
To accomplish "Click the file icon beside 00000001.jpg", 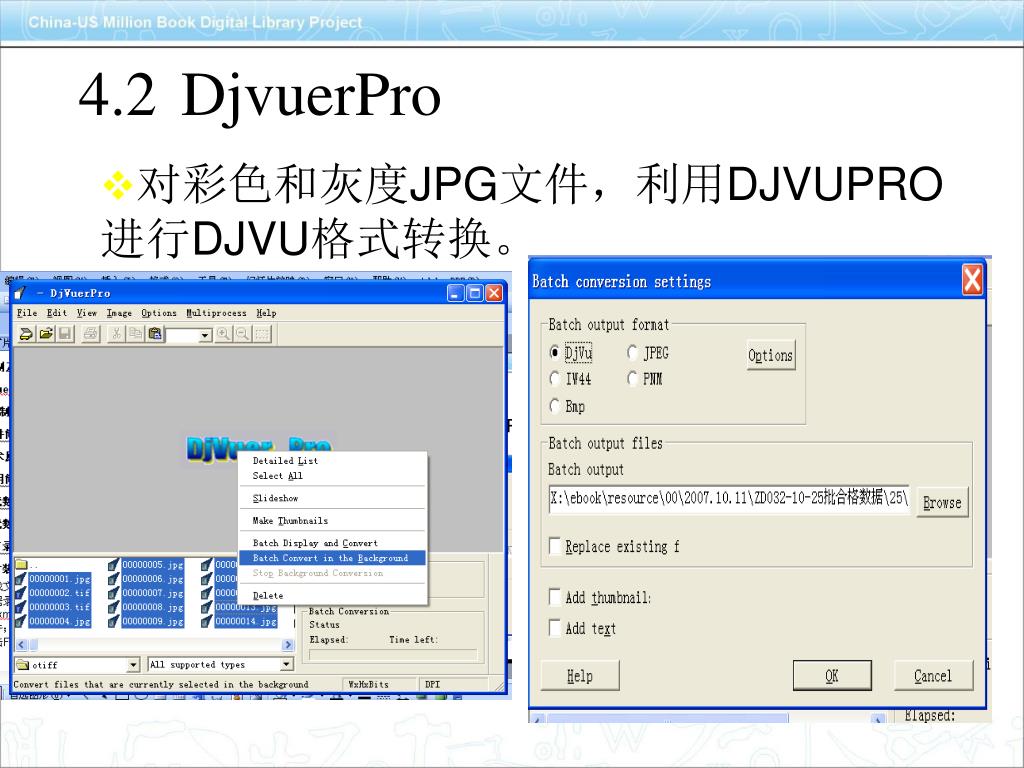I will pyautogui.click(x=20, y=579).
